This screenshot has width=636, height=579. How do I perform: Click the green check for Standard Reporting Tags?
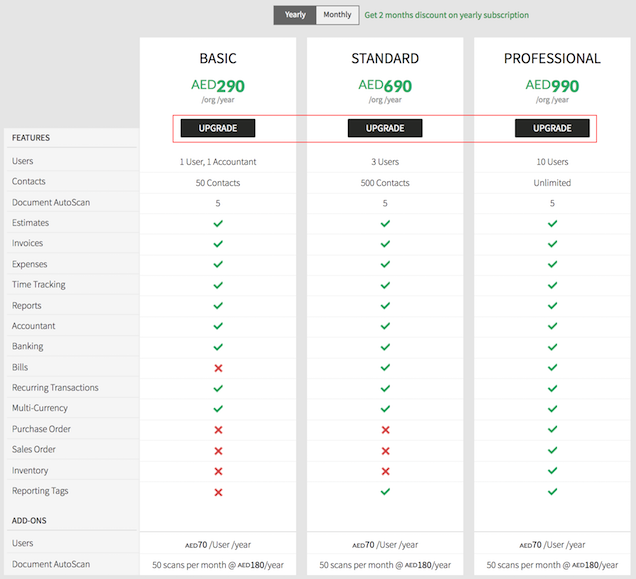click(x=385, y=491)
